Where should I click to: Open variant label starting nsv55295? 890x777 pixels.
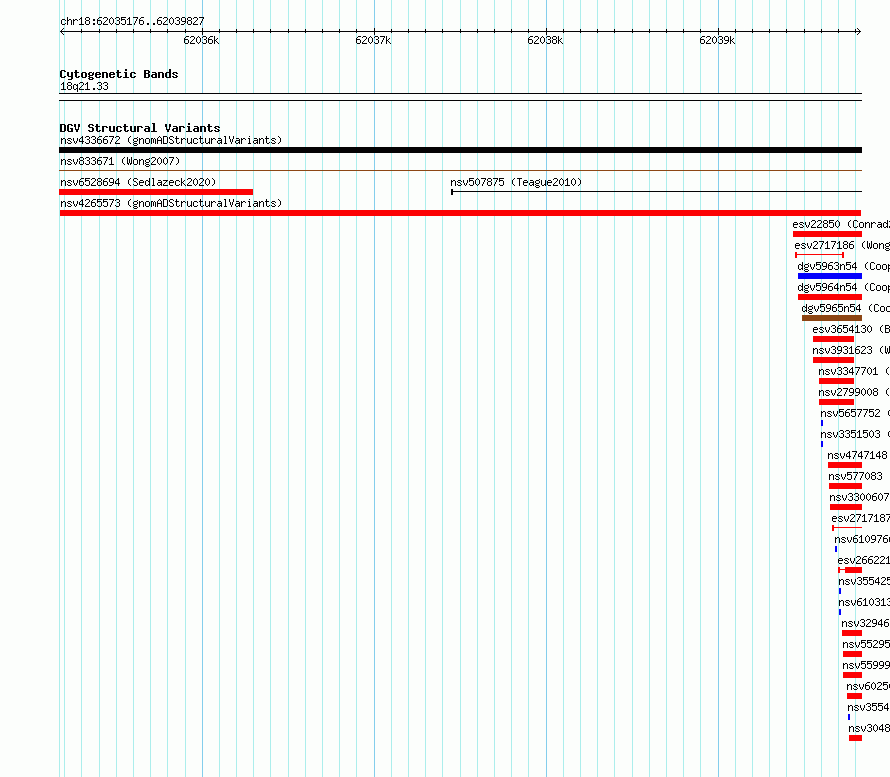(866, 644)
